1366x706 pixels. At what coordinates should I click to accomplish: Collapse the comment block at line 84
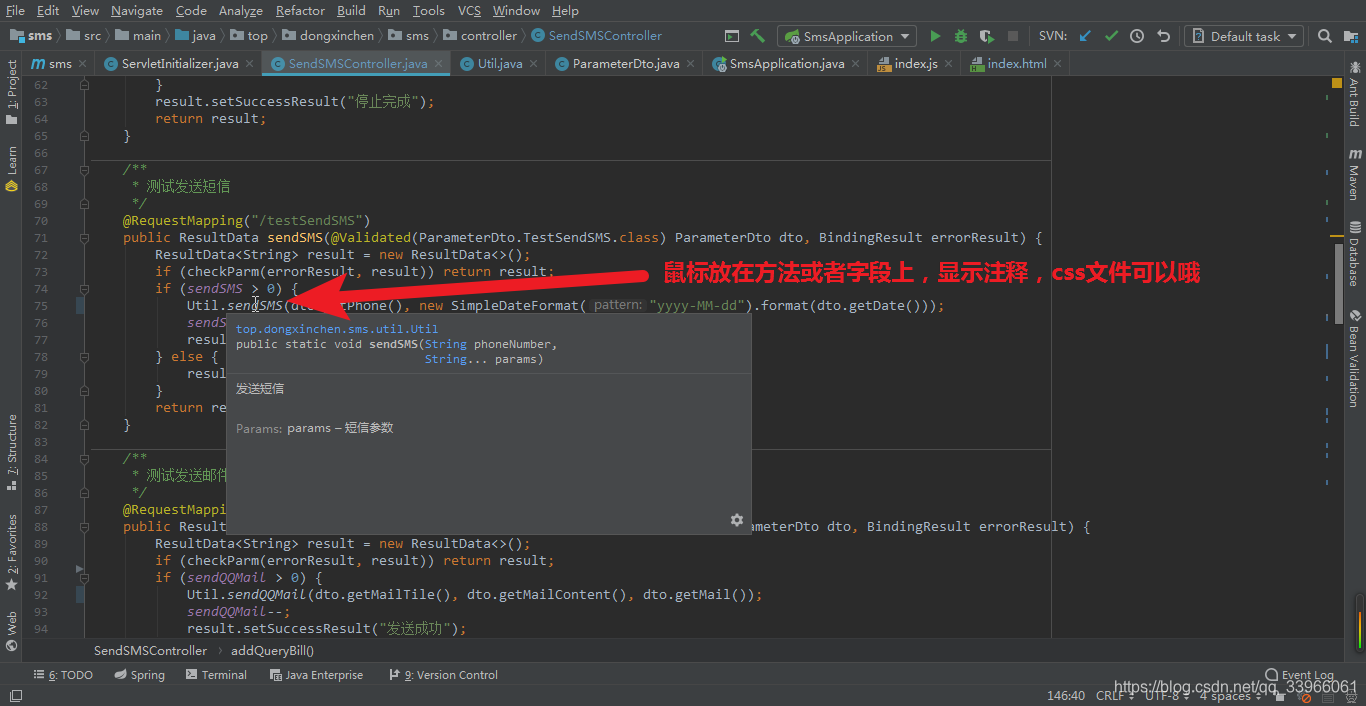(x=84, y=459)
